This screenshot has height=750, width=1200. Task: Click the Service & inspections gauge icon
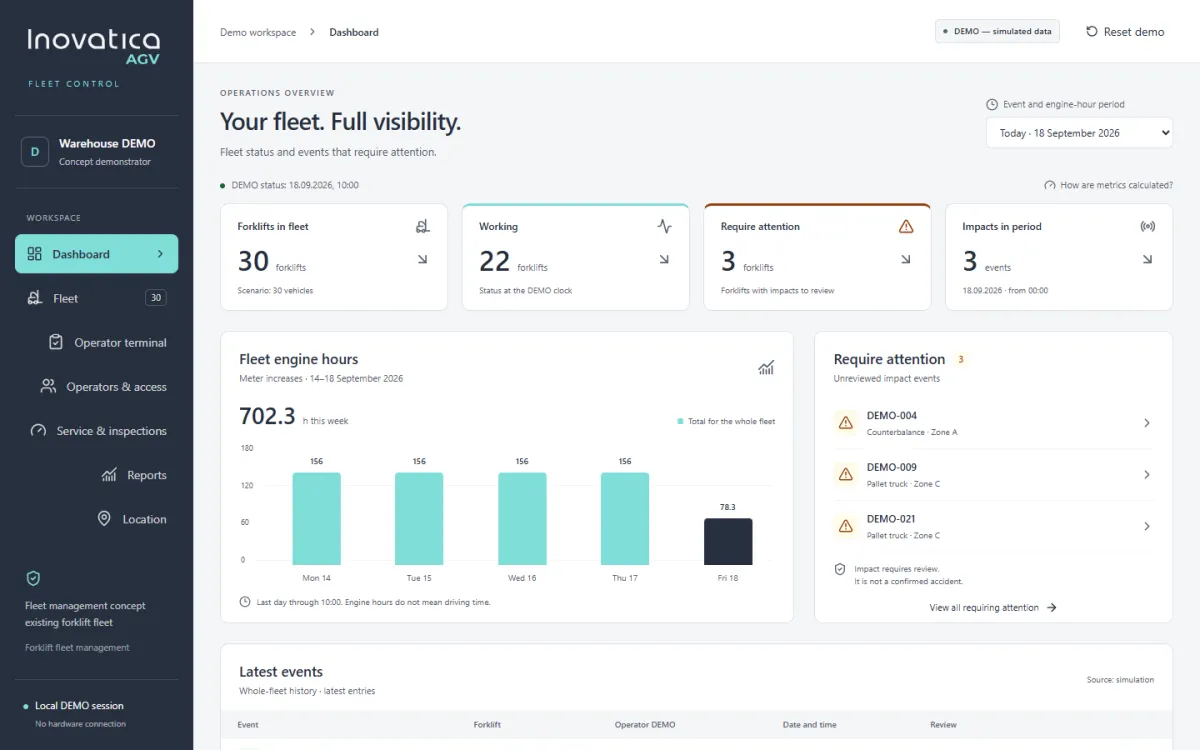click(x=38, y=431)
